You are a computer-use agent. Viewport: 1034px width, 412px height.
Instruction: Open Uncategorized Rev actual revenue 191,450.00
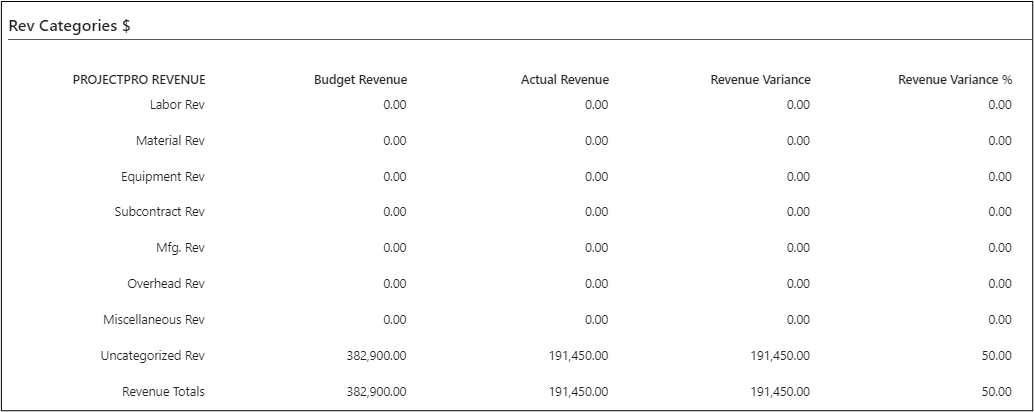click(x=576, y=356)
